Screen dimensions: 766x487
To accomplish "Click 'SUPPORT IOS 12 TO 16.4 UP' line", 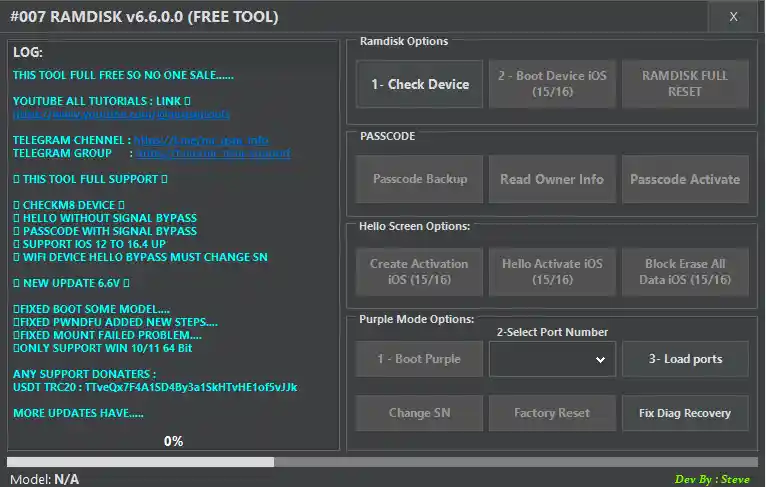I will [89, 244].
